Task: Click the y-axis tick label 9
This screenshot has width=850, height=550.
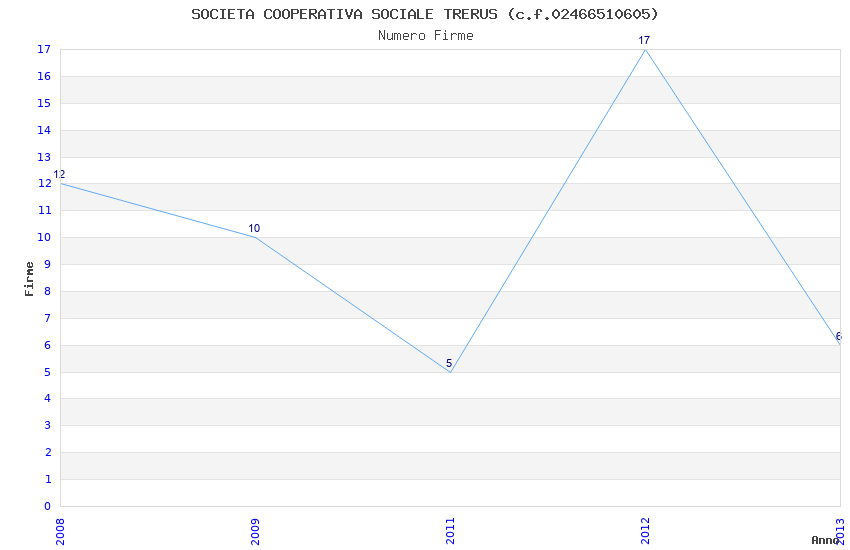Action: [x=48, y=264]
